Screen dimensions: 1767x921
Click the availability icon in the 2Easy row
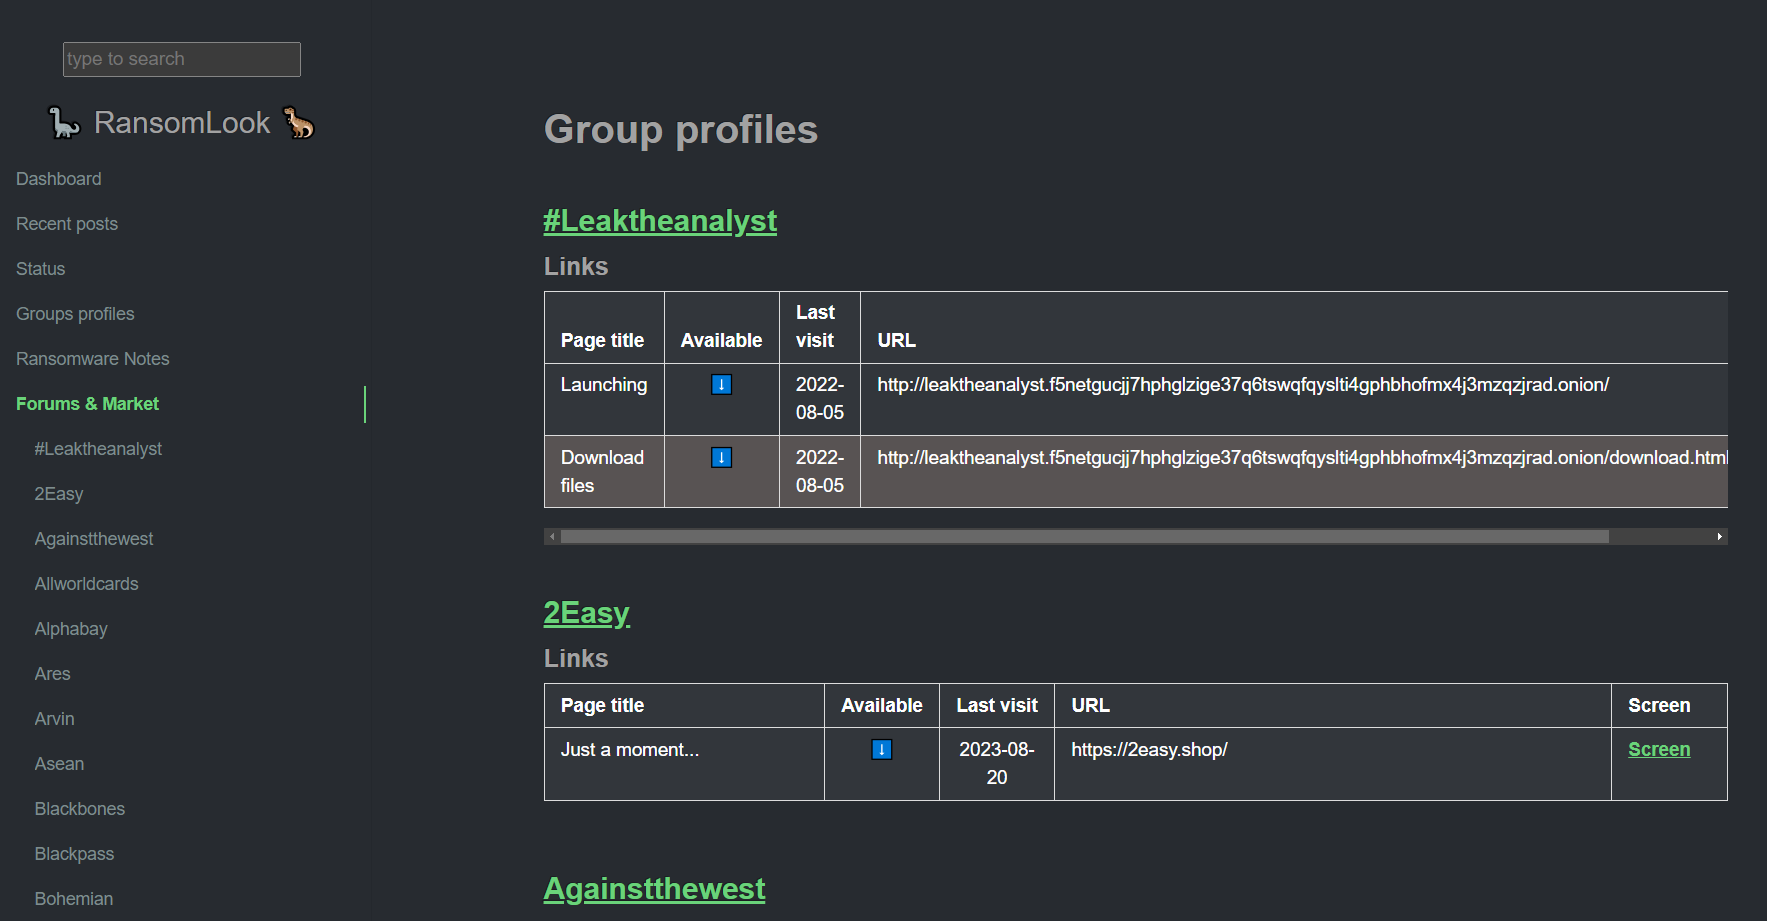pos(881,750)
